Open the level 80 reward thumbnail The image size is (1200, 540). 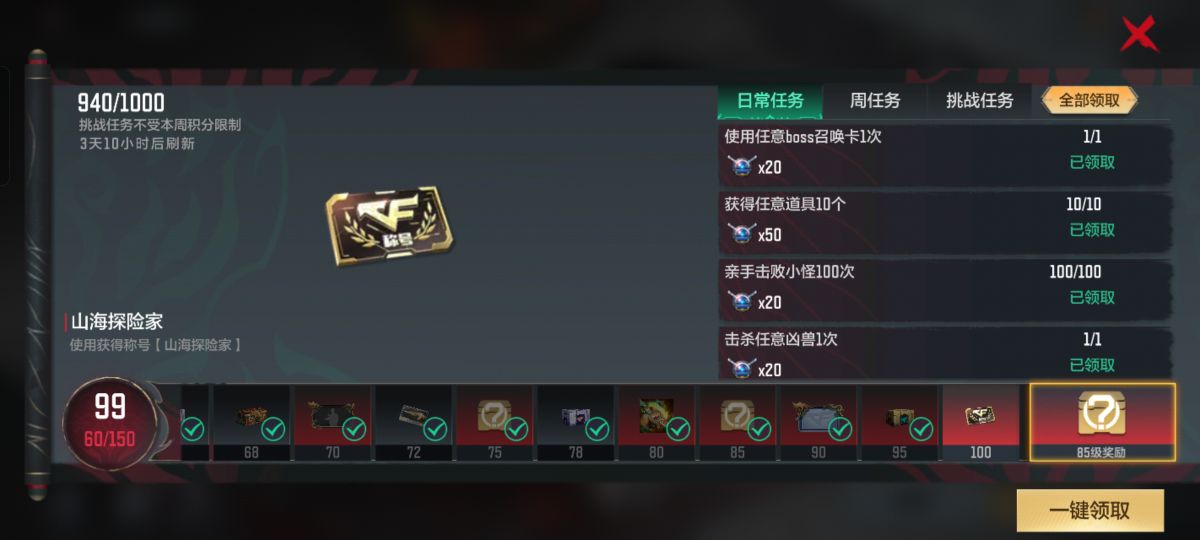pos(656,424)
